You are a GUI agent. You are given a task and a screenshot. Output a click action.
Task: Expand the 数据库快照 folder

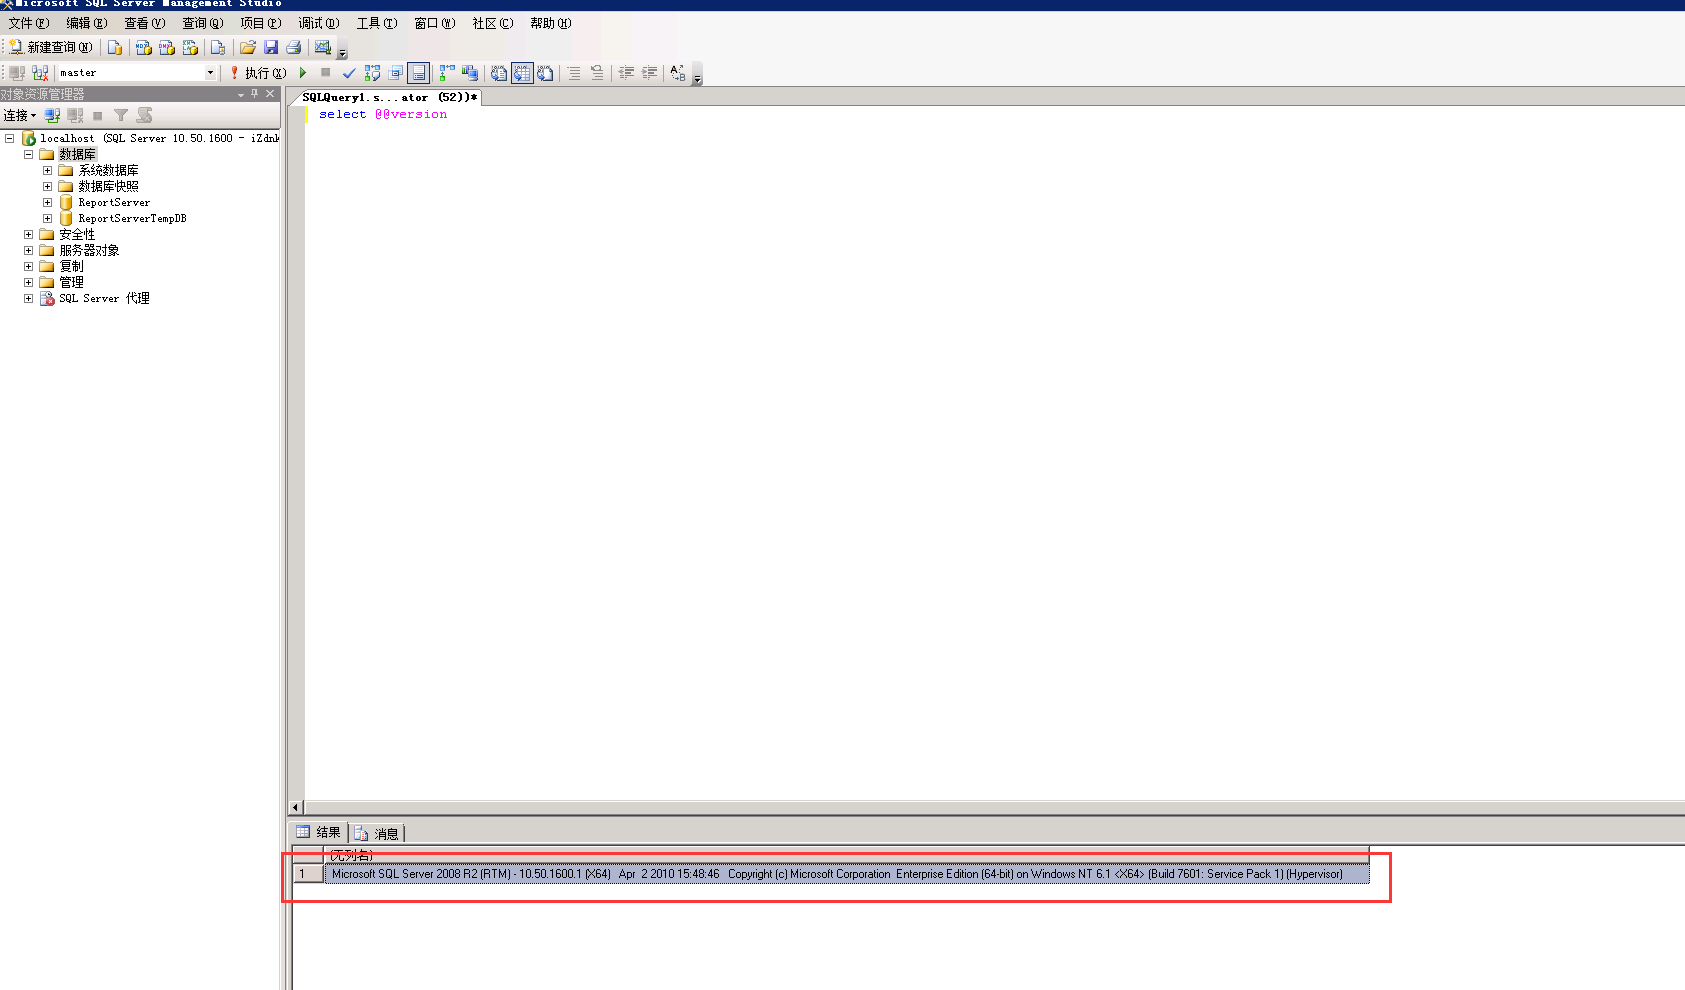(x=47, y=187)
